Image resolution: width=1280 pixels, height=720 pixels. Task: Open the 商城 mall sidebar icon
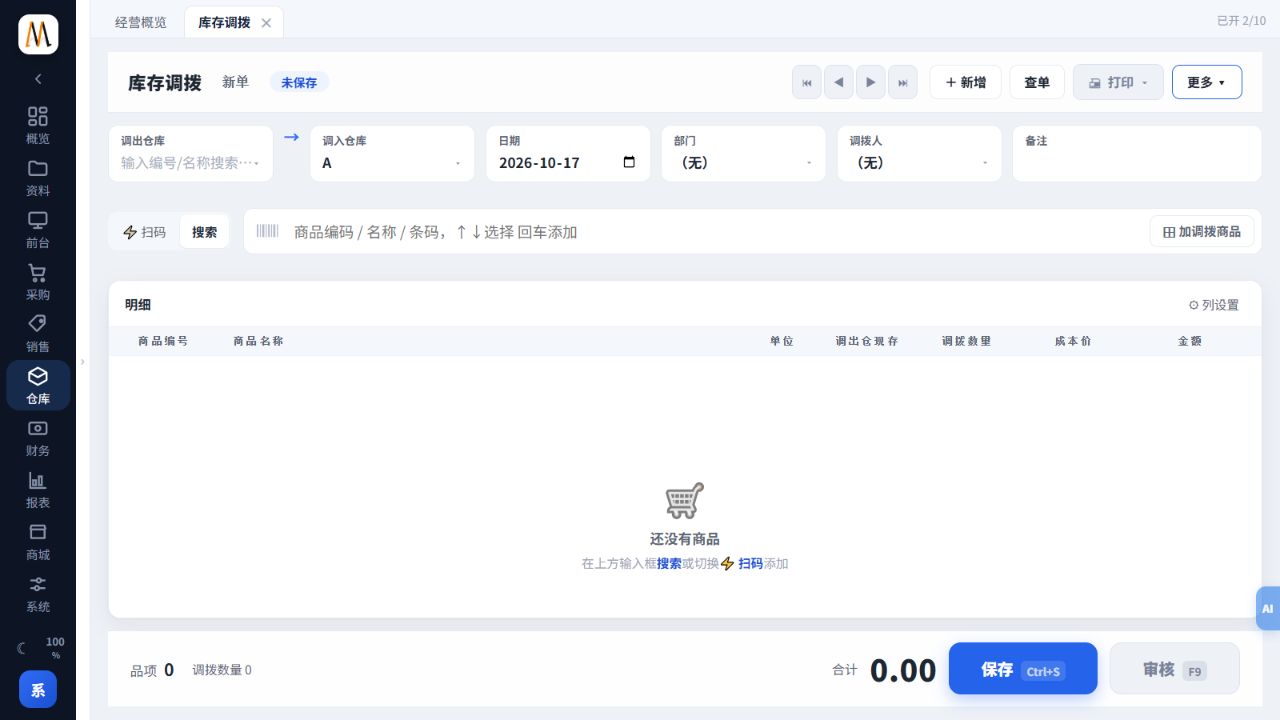[x=38, y=541]
